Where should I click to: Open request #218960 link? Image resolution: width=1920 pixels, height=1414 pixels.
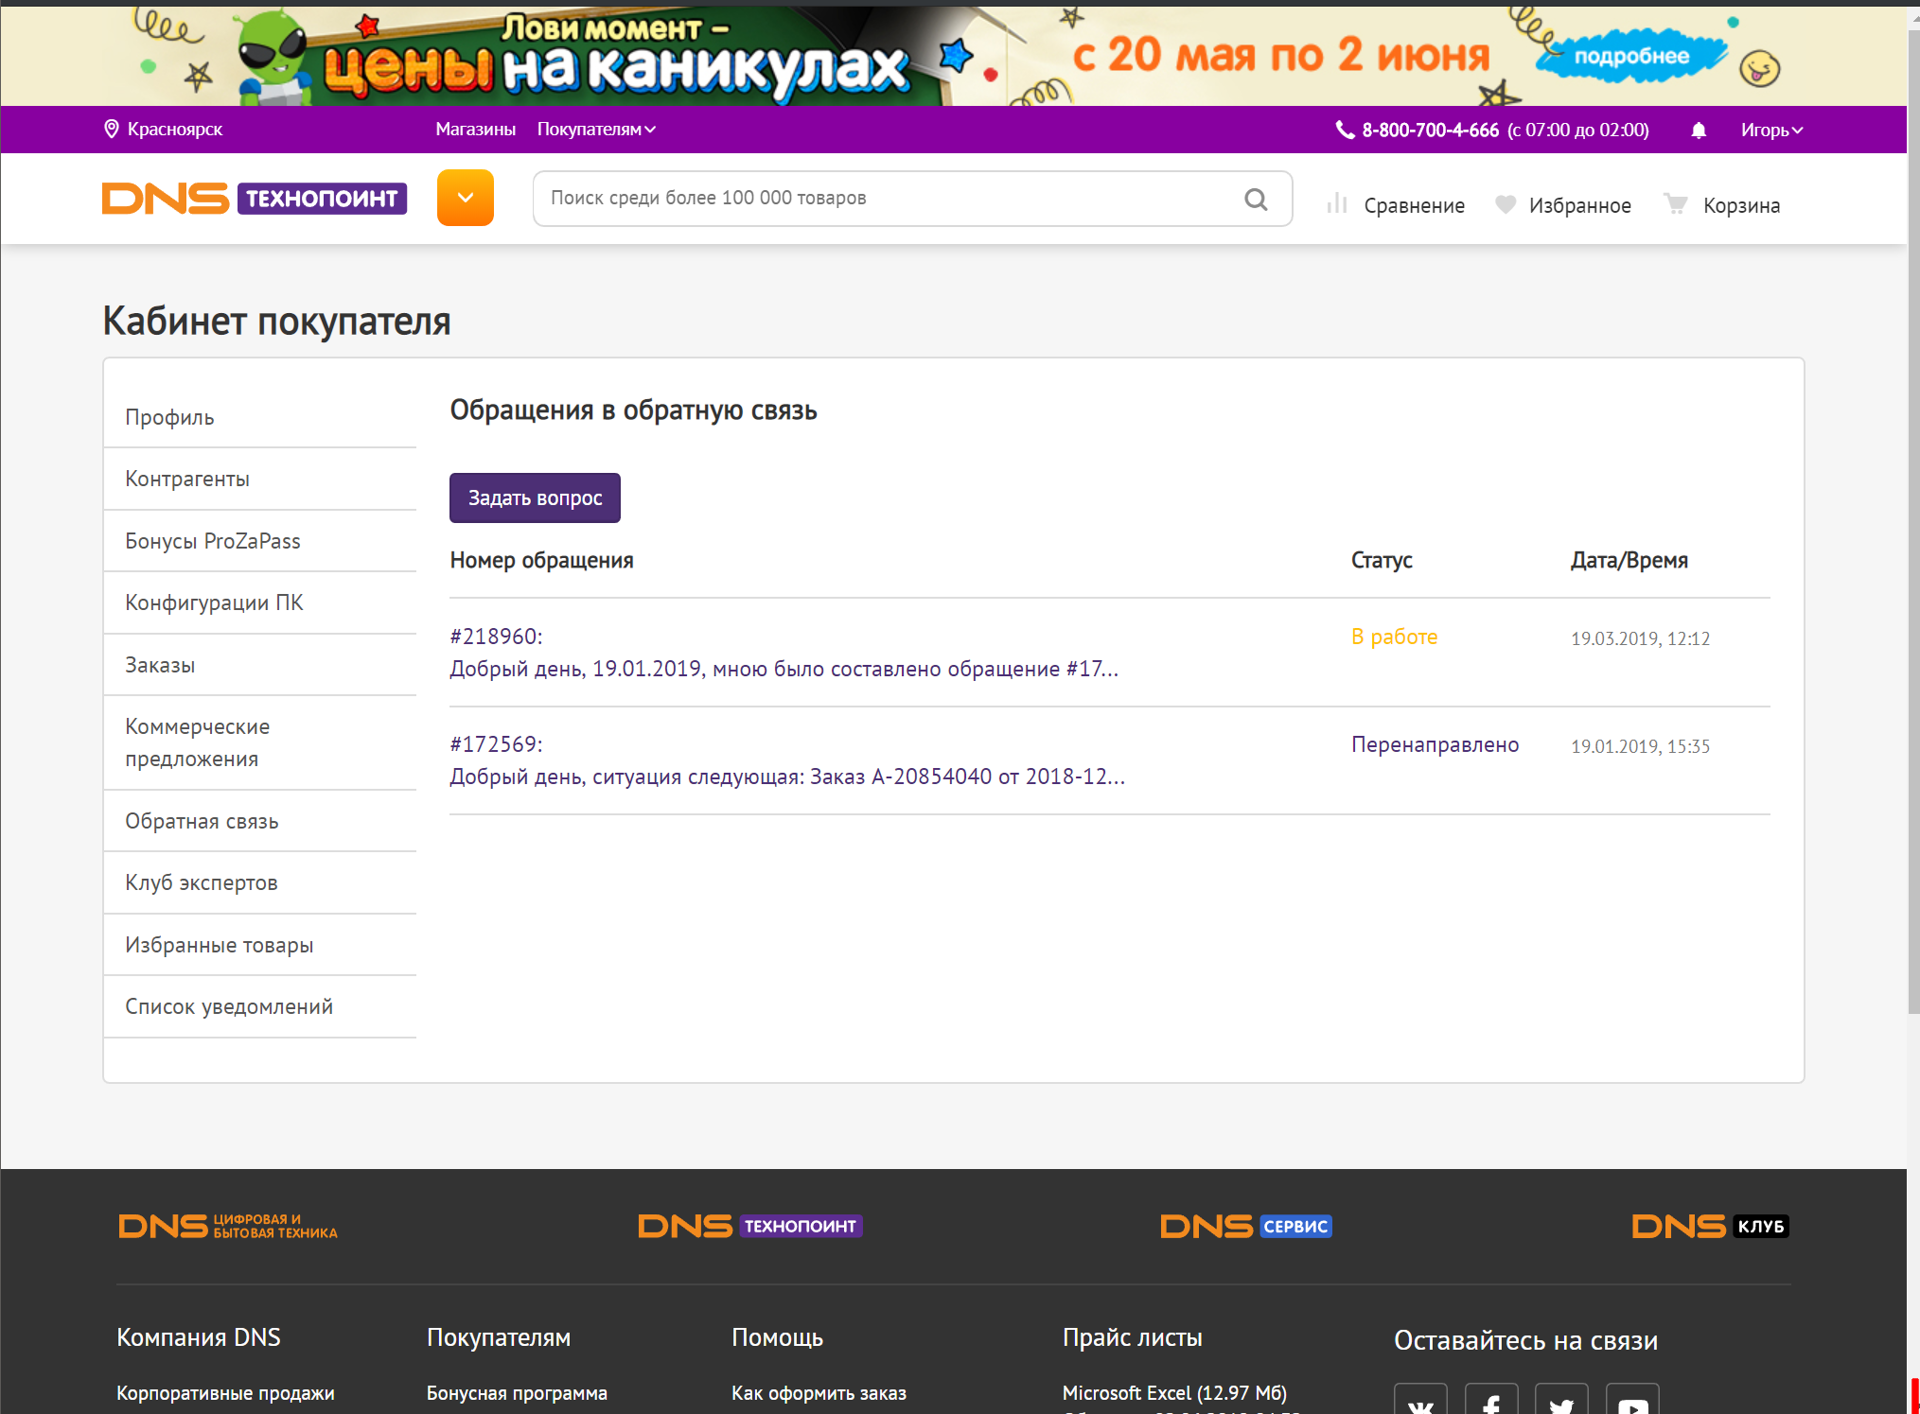tap(784, 653)
